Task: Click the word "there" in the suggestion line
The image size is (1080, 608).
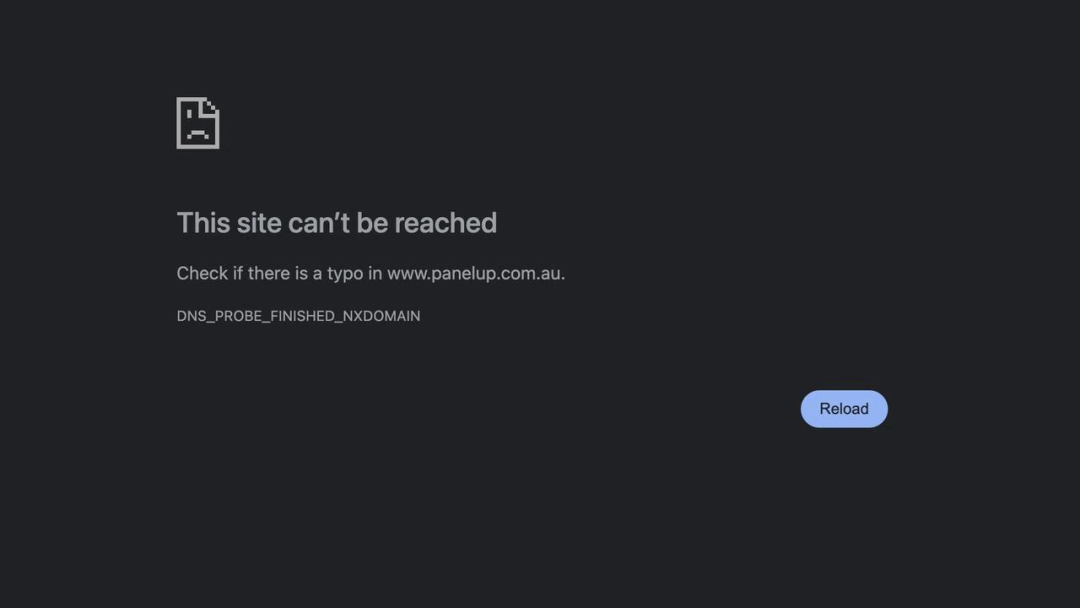Action: (268, 274)
